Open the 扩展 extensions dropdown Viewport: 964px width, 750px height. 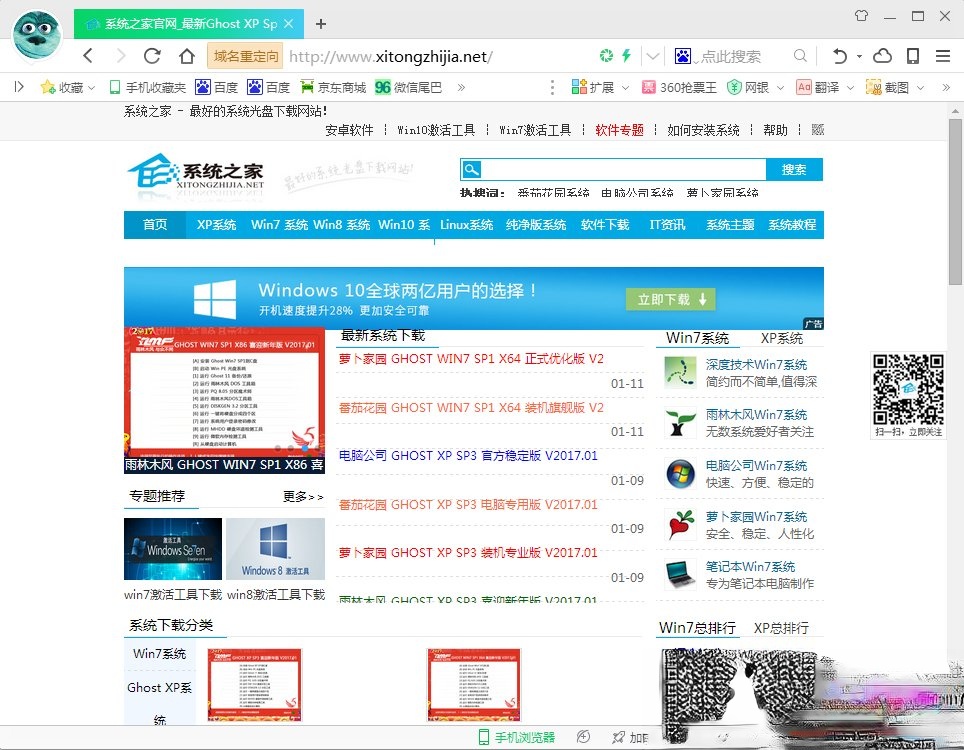coord(600,87)
